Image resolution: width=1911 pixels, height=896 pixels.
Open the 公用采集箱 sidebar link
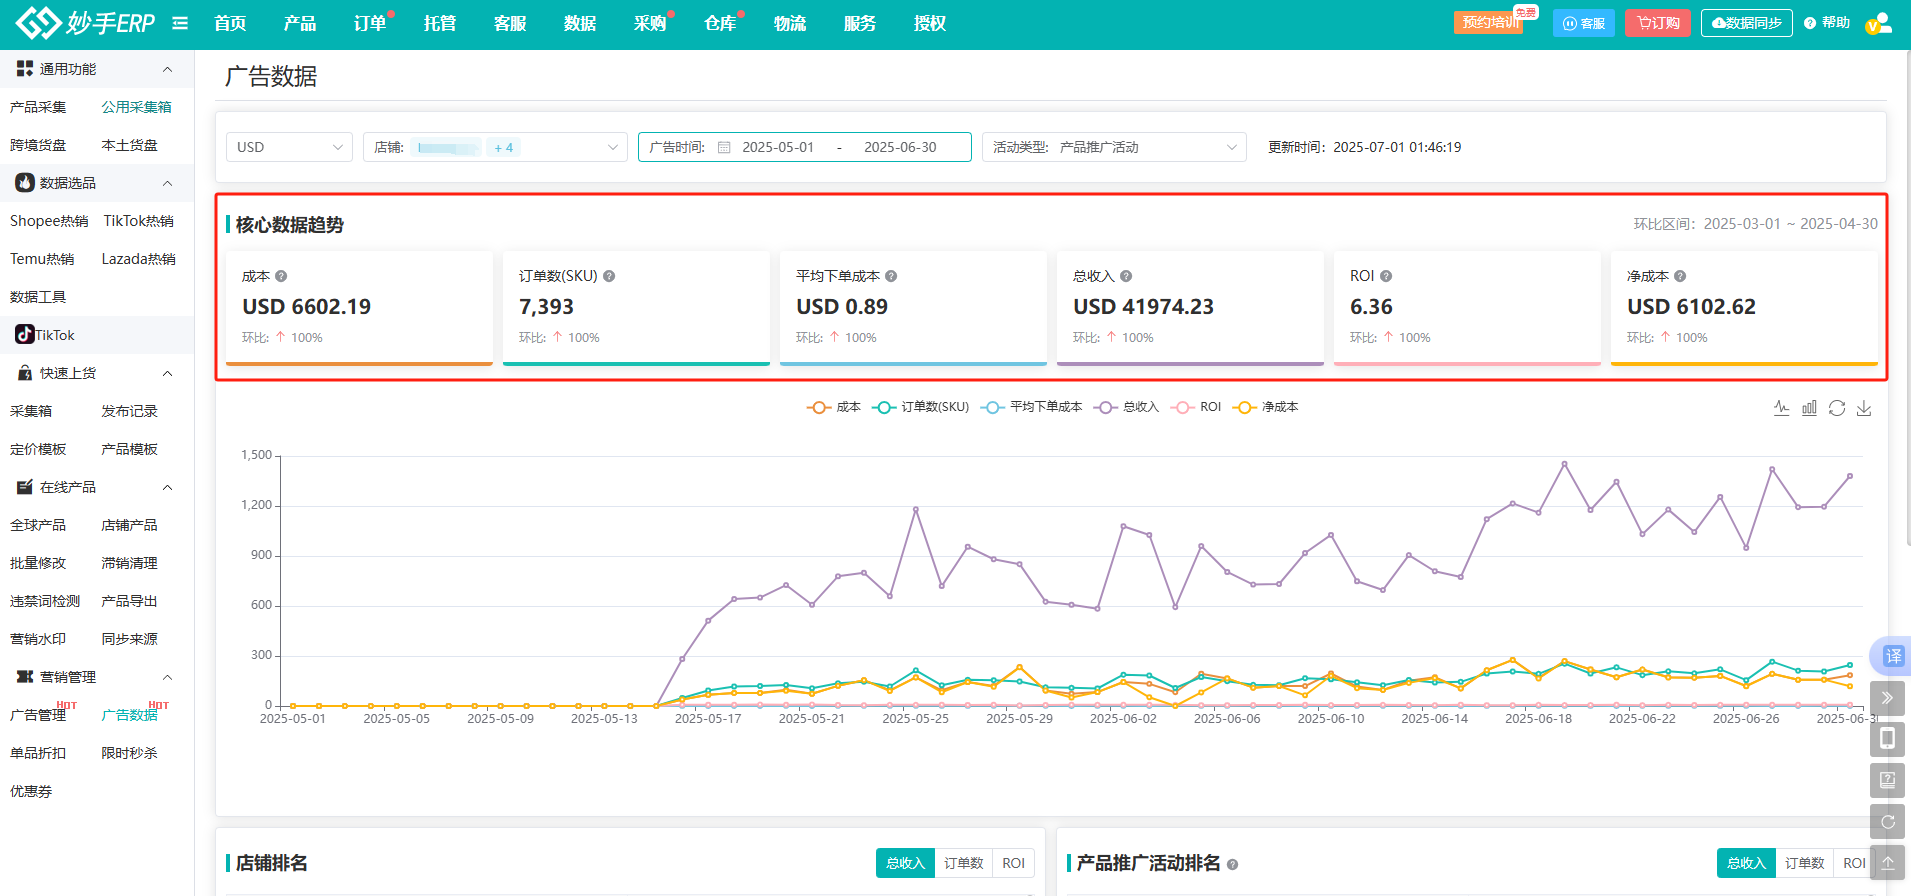coord(137,107)
